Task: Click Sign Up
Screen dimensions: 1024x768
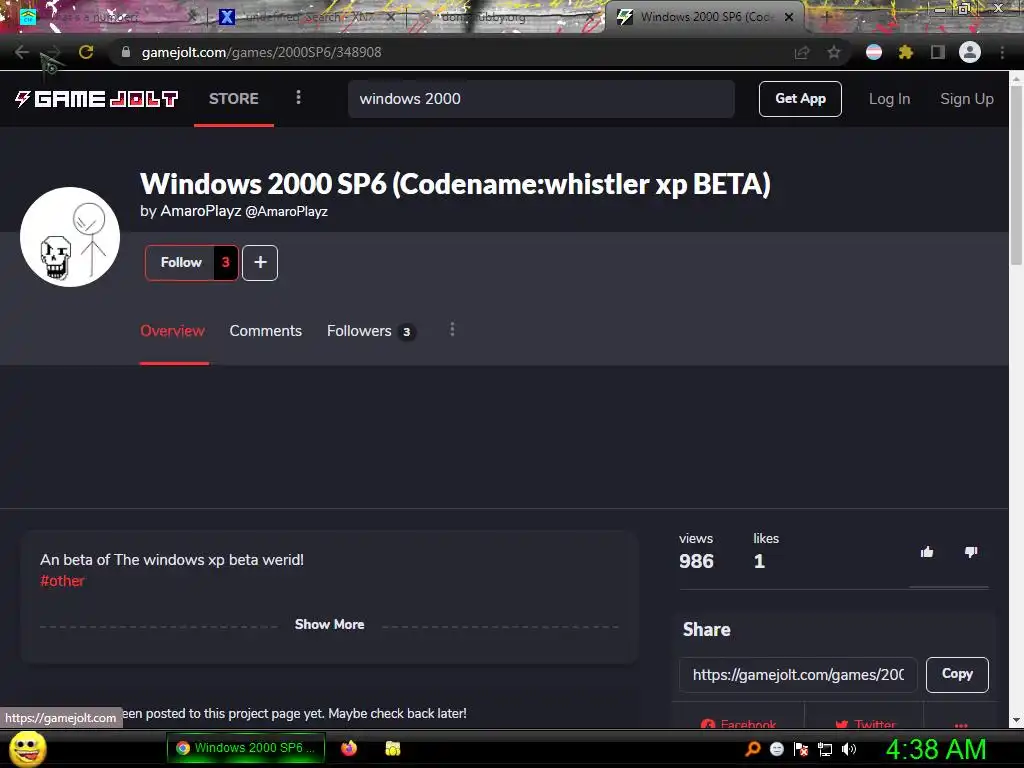Action: coord(967,99)
